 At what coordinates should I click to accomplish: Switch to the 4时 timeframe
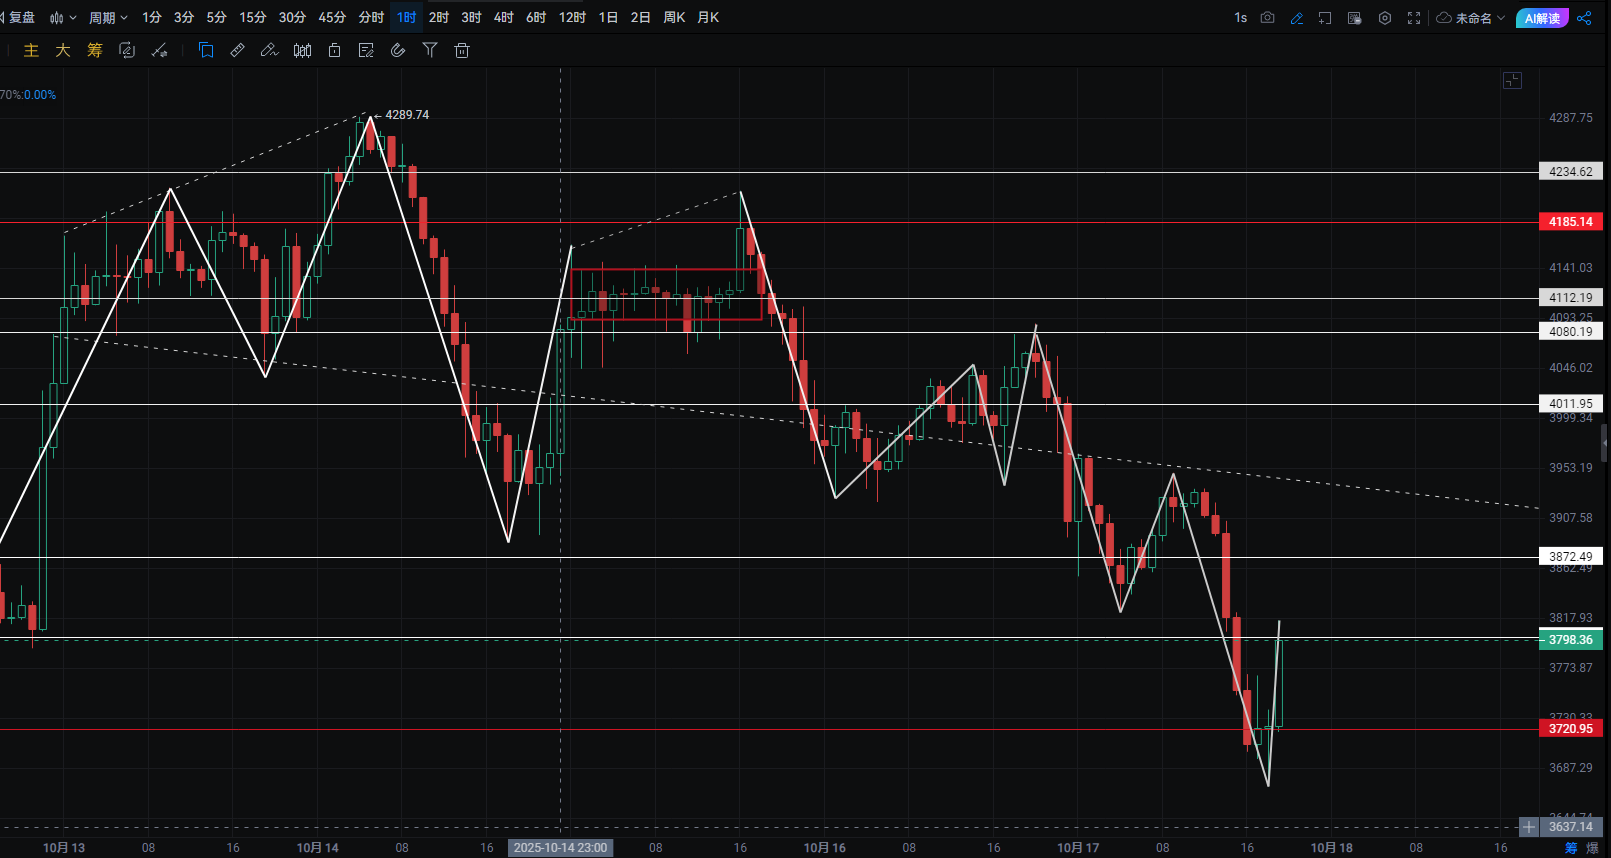pyautogui.click(x=504, y=18)
